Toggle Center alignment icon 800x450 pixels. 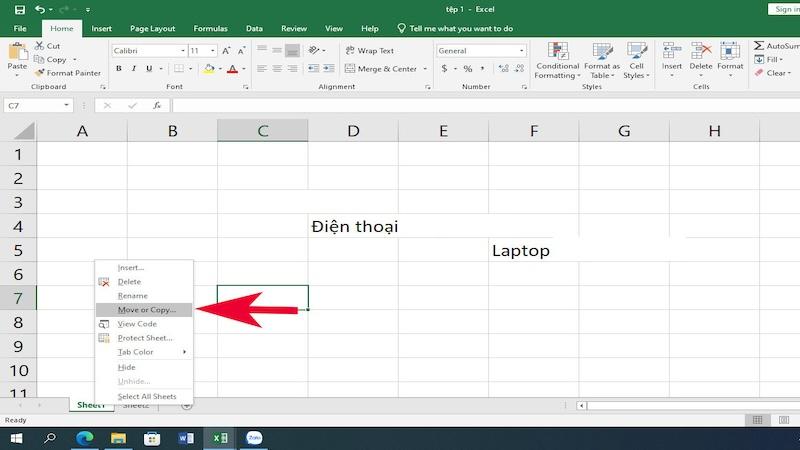click(277, 68)
